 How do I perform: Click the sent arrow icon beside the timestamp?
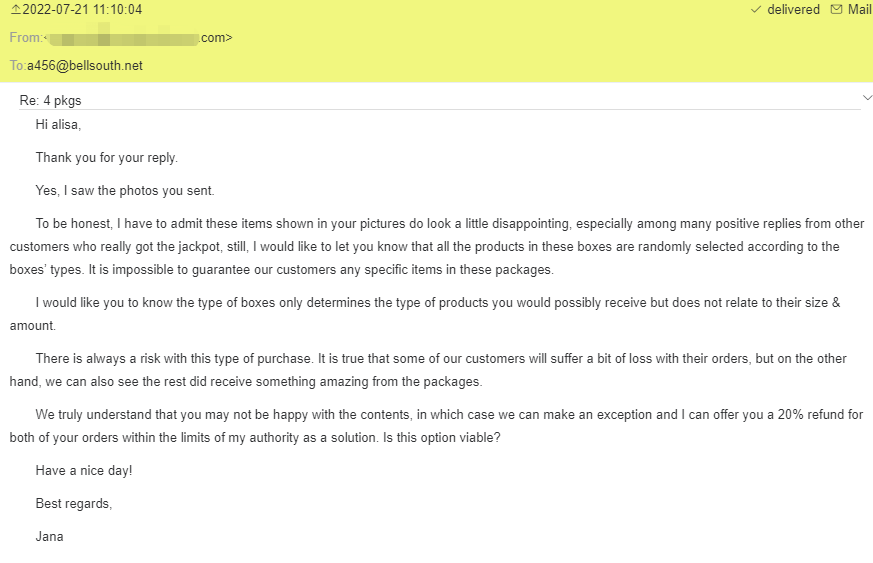pos(15,10)
